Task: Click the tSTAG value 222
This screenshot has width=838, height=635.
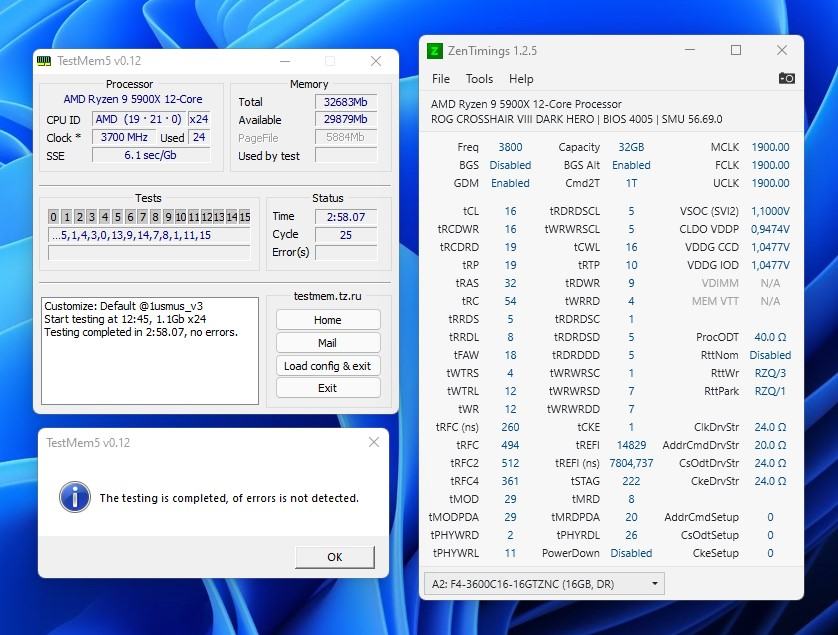Action: pos(631,481)
